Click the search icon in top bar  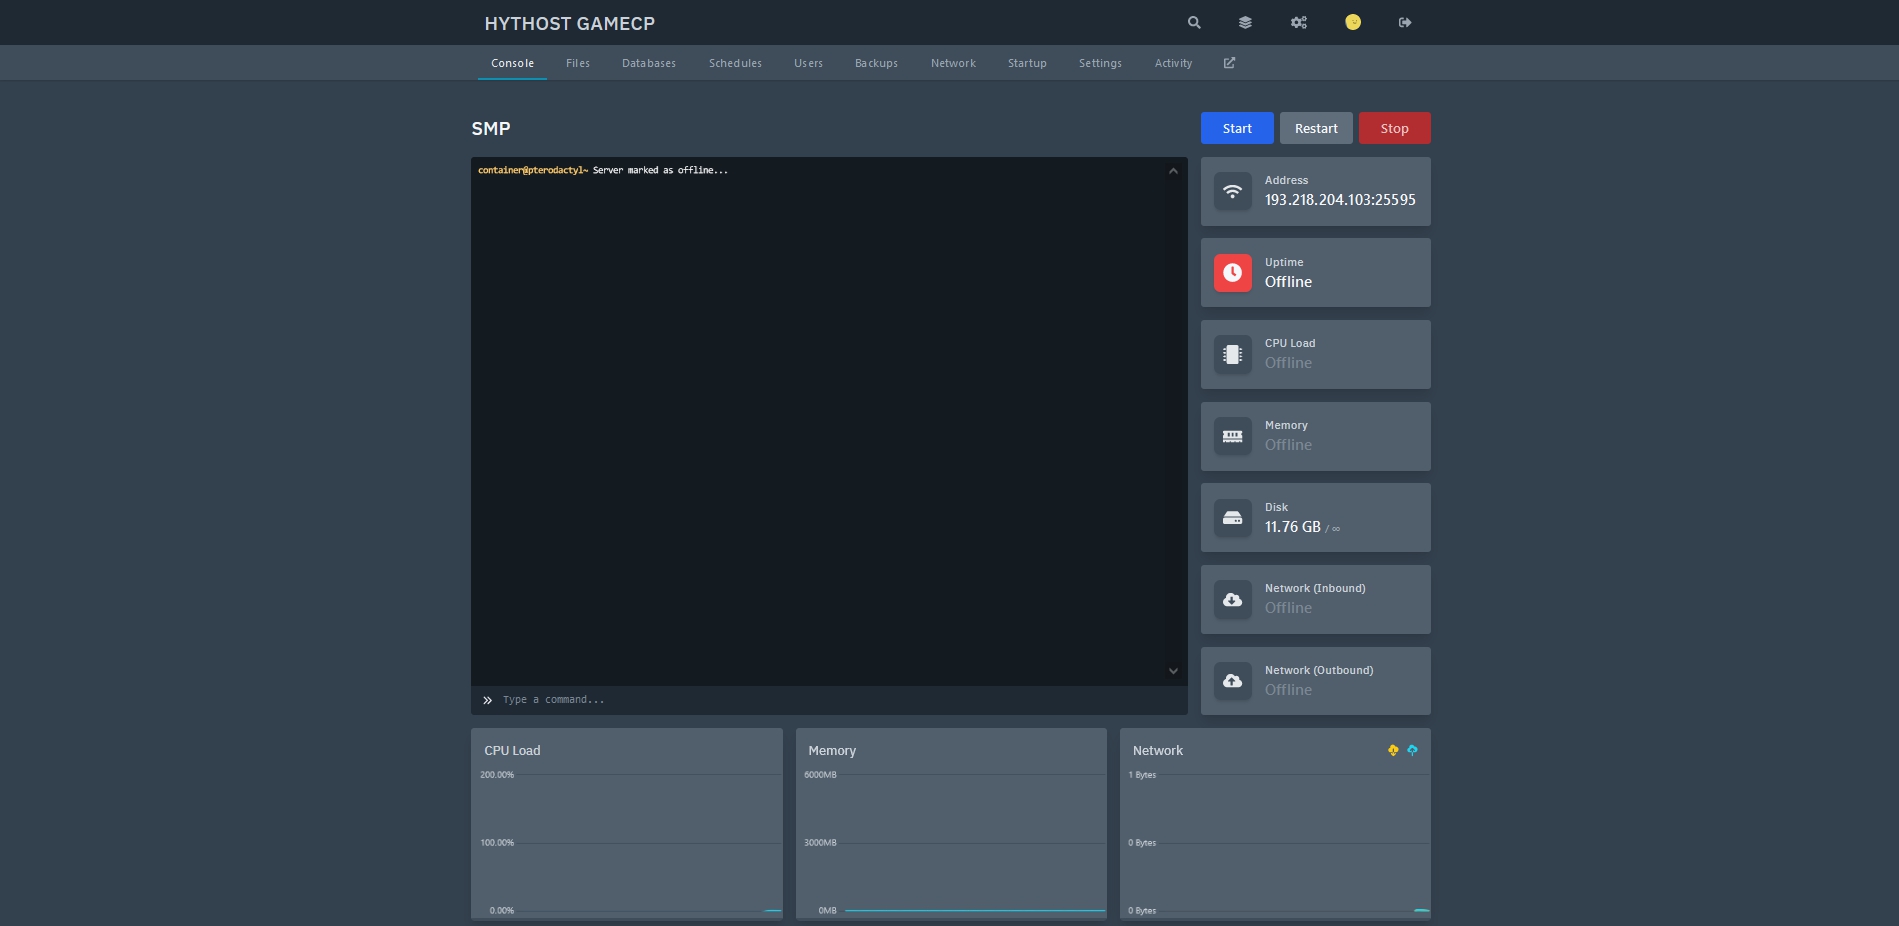pyautogui.click(x=1194, y=22)
